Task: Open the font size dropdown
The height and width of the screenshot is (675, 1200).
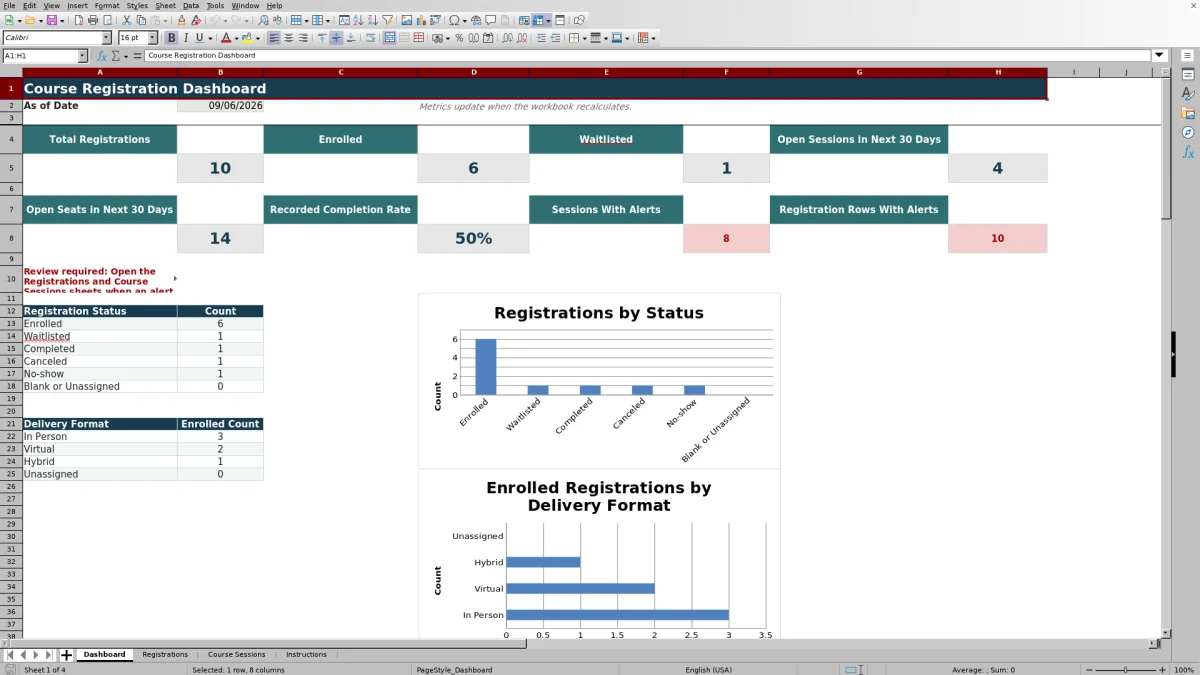Action: (x=152, y=38)
